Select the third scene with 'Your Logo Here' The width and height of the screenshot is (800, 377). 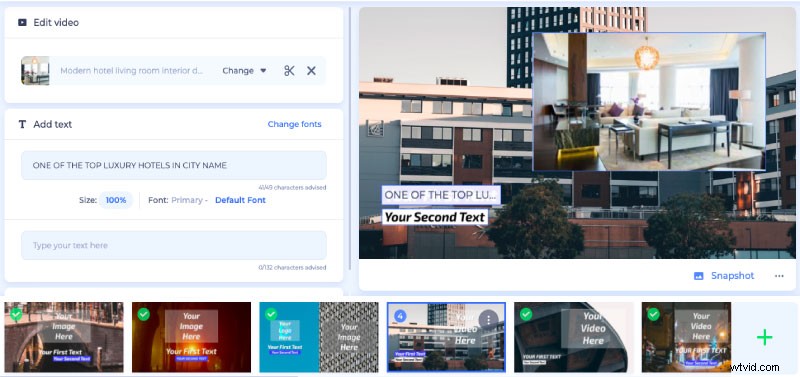[319, 337]
